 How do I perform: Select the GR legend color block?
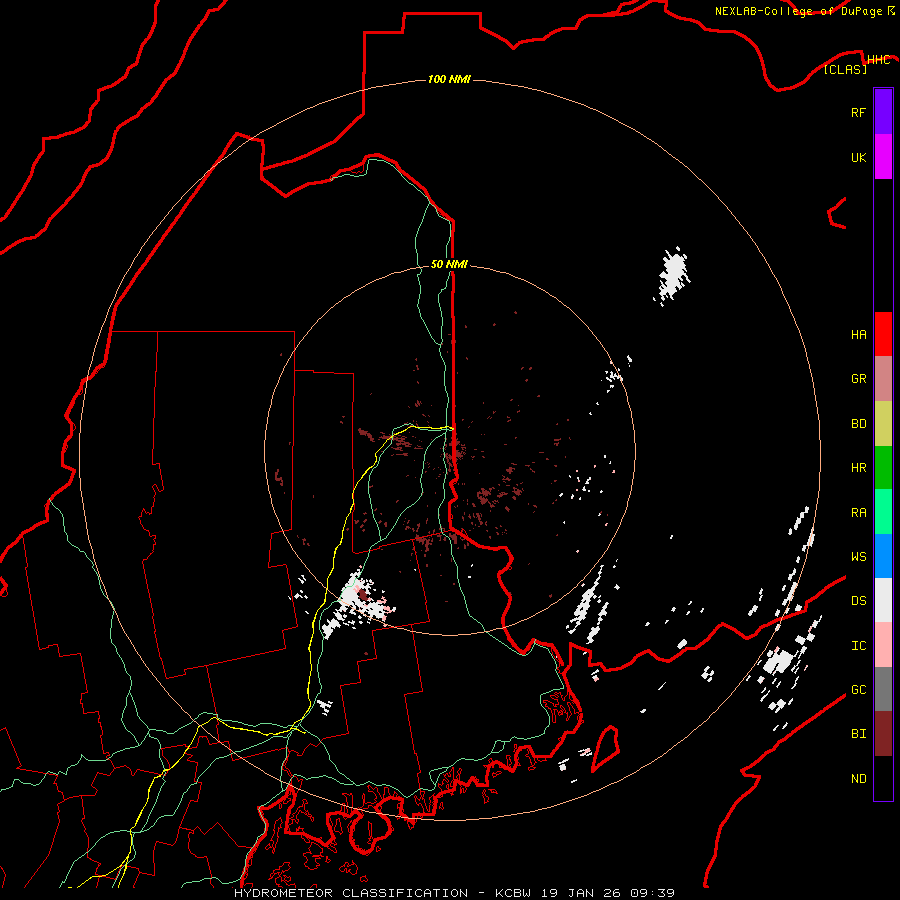tap(883, 379)
